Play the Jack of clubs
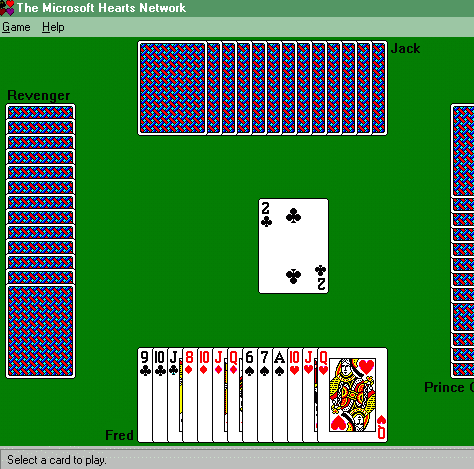This screenshot has width=474, height=469. coord(175,395)
